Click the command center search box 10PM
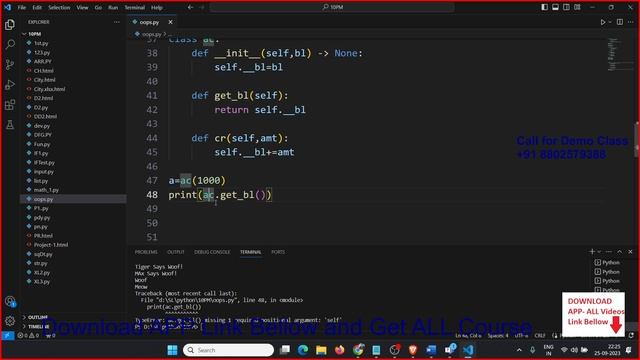Image resolution: width=640 pixels, height=360 pixels. click(x=332, y=7)
